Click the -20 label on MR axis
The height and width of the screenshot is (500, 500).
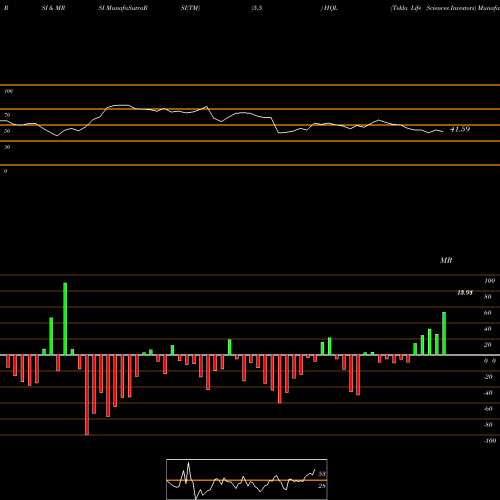488,377
